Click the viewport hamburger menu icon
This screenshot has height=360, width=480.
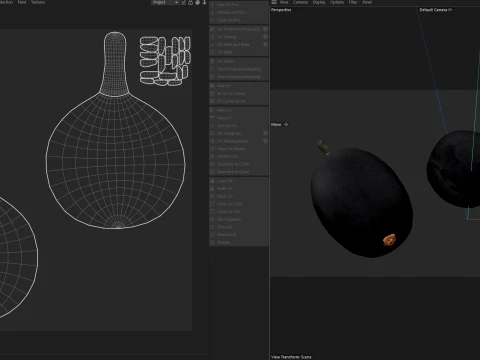(x=274, y=2)
